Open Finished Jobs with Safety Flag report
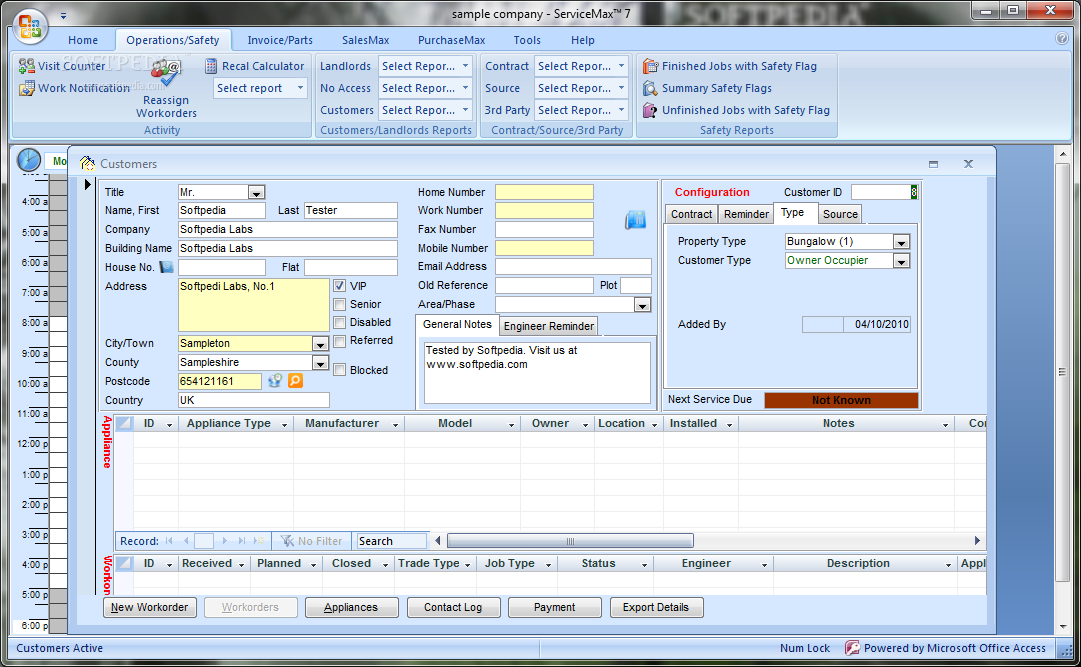The image size is (1081, 667). 730,66
